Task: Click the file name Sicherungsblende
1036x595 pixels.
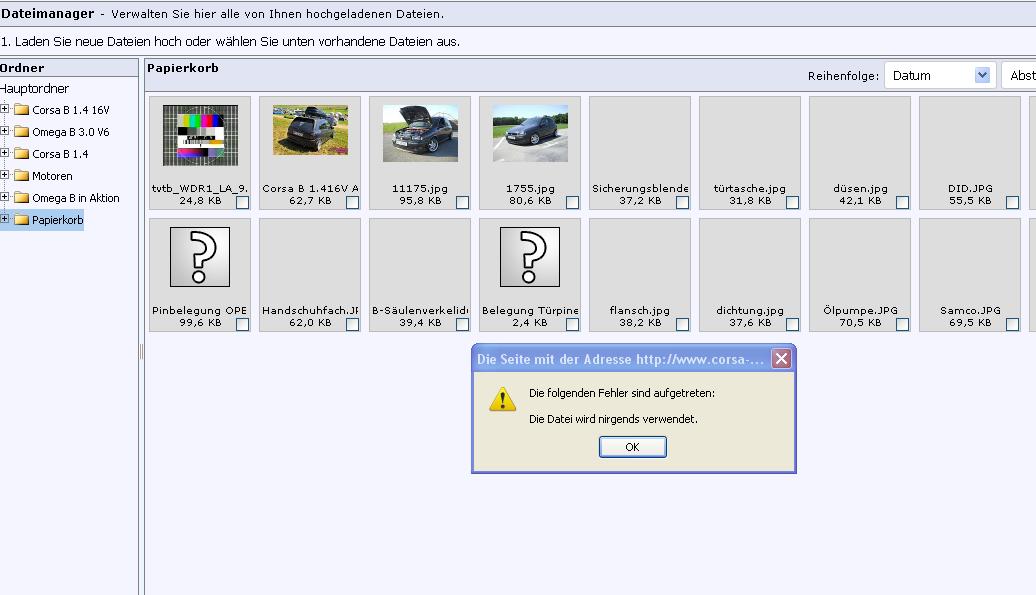Action: click(x=640, y=188)
